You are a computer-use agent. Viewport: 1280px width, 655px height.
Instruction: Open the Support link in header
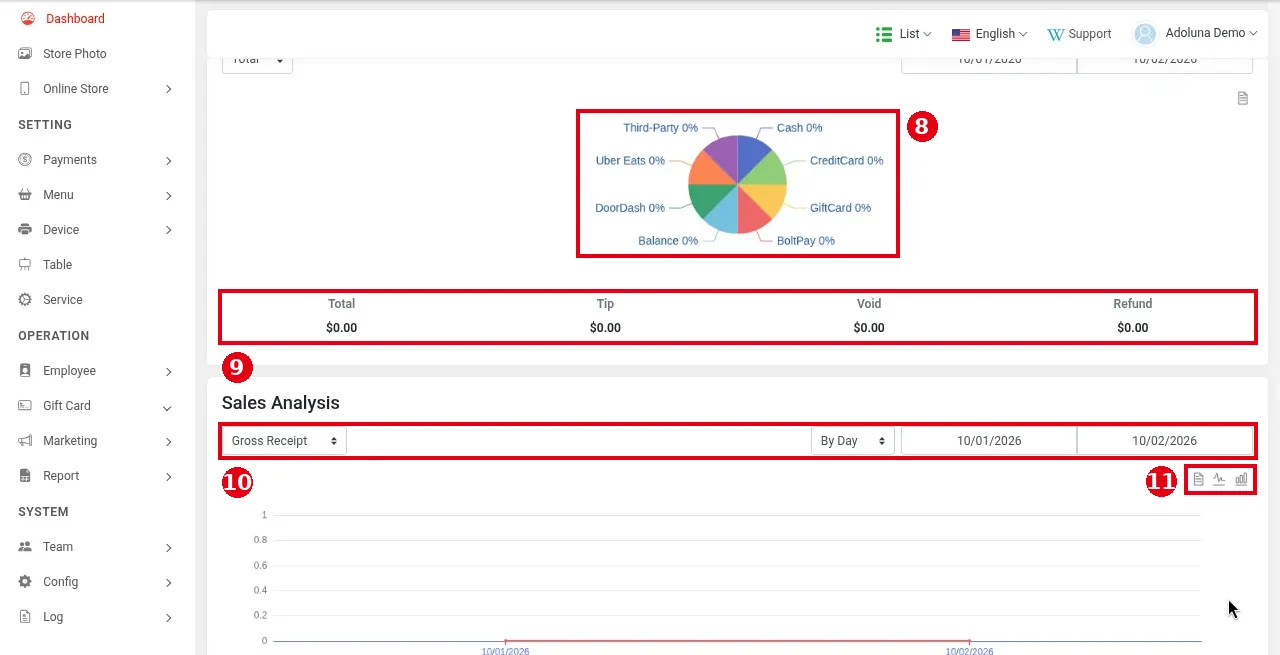click(x=1079, y=34)
